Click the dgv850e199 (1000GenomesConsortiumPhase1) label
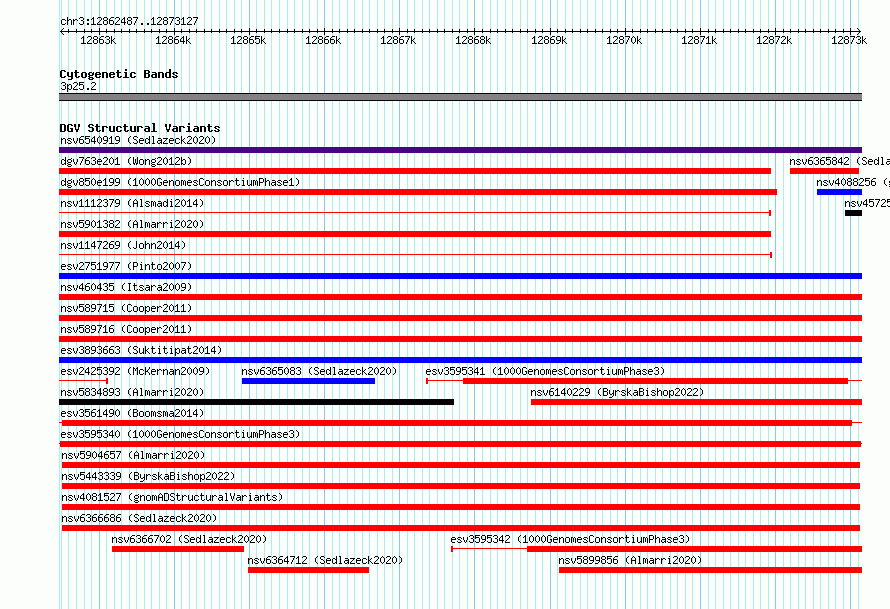 tap(180, 182)
